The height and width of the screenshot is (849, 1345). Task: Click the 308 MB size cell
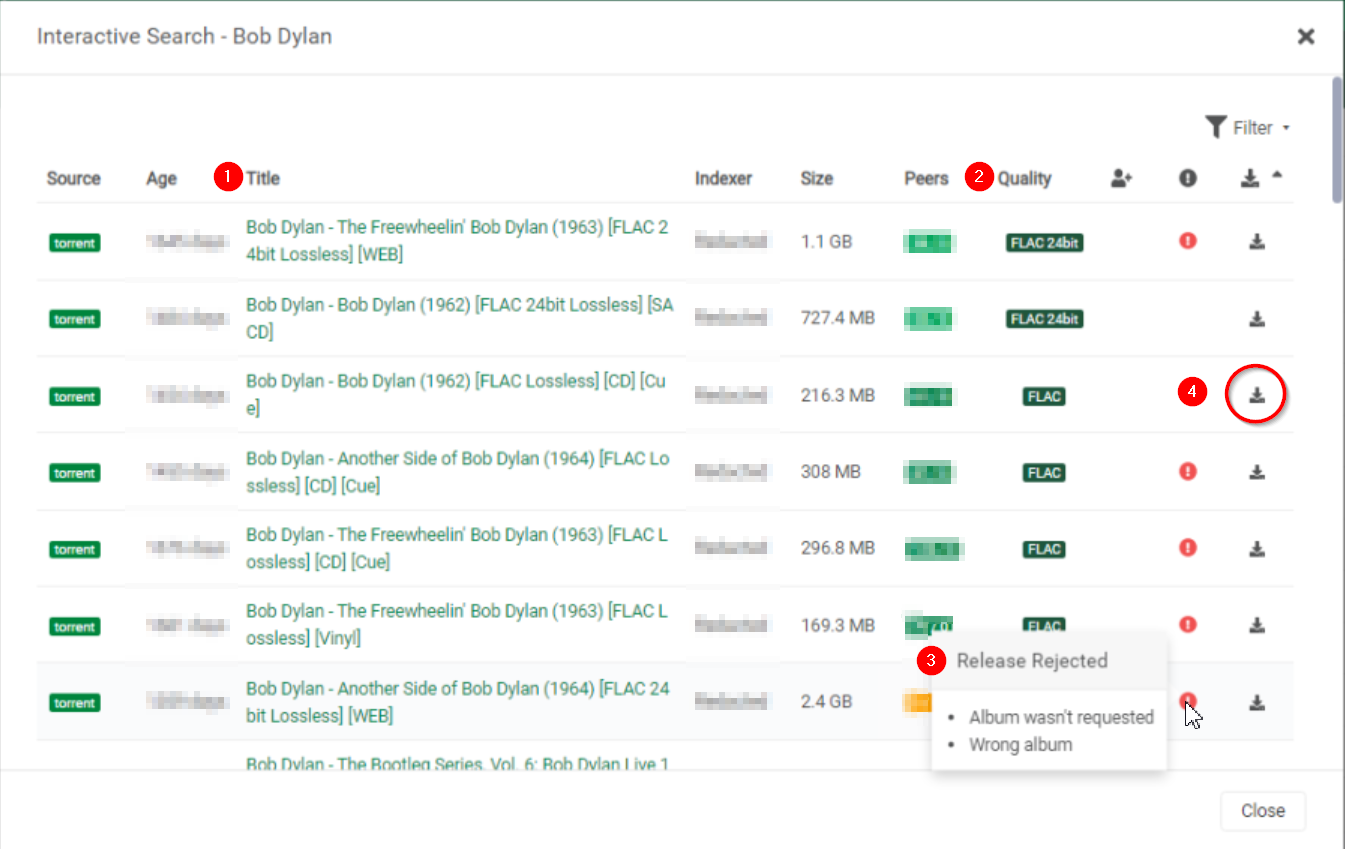pyautogui.click(x=829, y=471)
